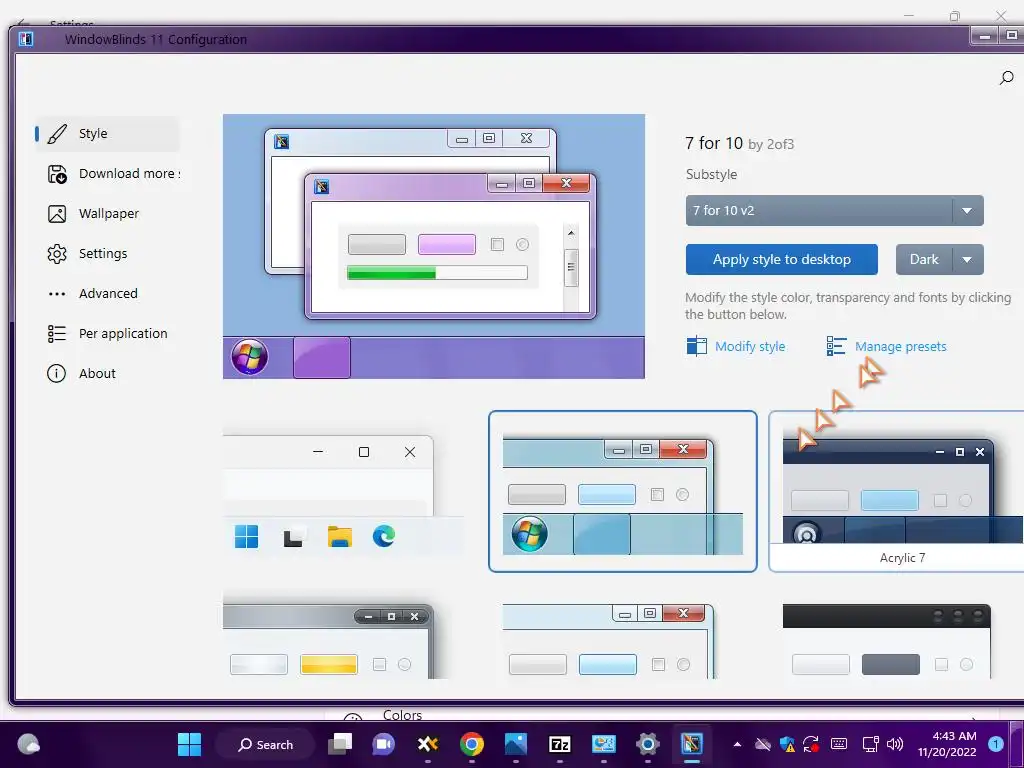Viewport: 1024px width, 768px height.
Task: Click the 2of3 author name
Action: tap(780, 144)
